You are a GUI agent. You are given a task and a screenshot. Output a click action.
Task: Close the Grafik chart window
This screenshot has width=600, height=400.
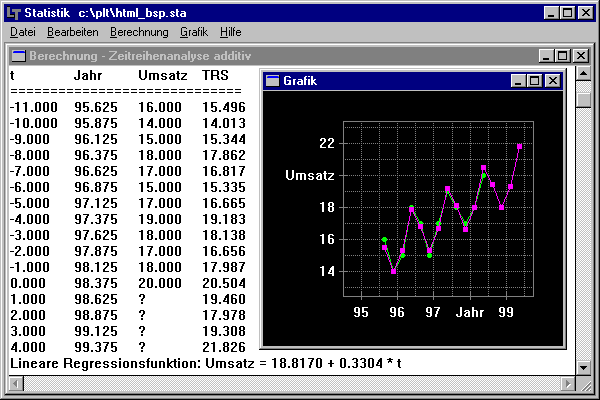552,81
